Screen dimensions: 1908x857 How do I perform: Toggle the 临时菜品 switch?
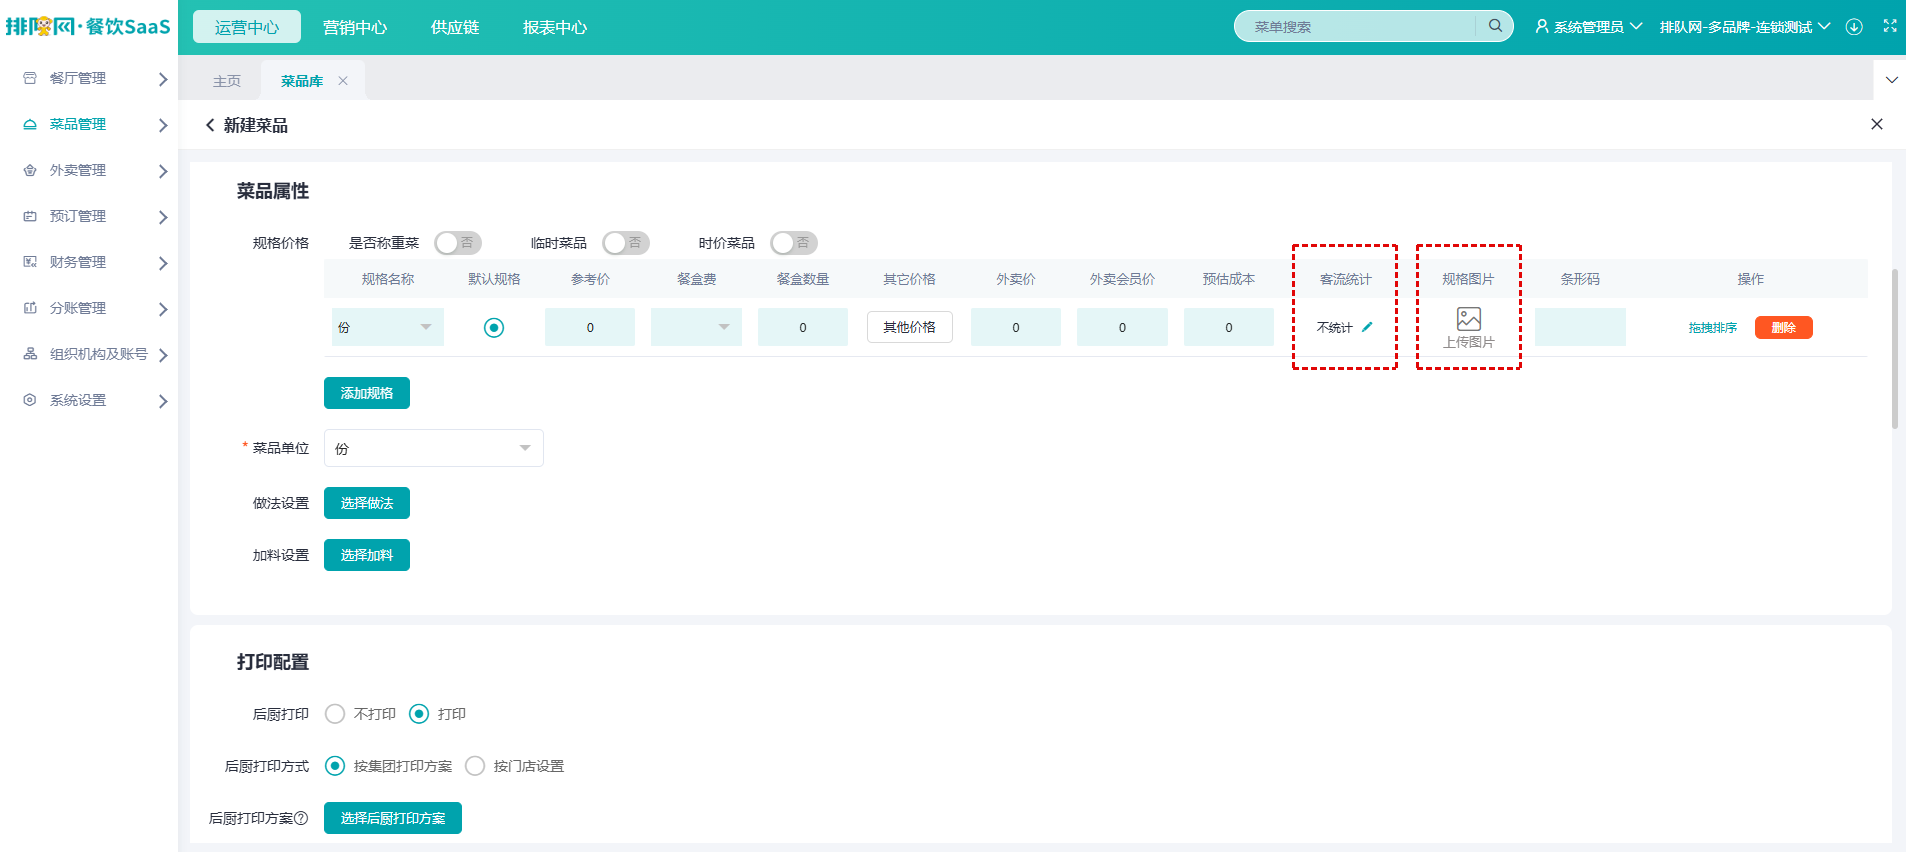click(x=626, y=243)
